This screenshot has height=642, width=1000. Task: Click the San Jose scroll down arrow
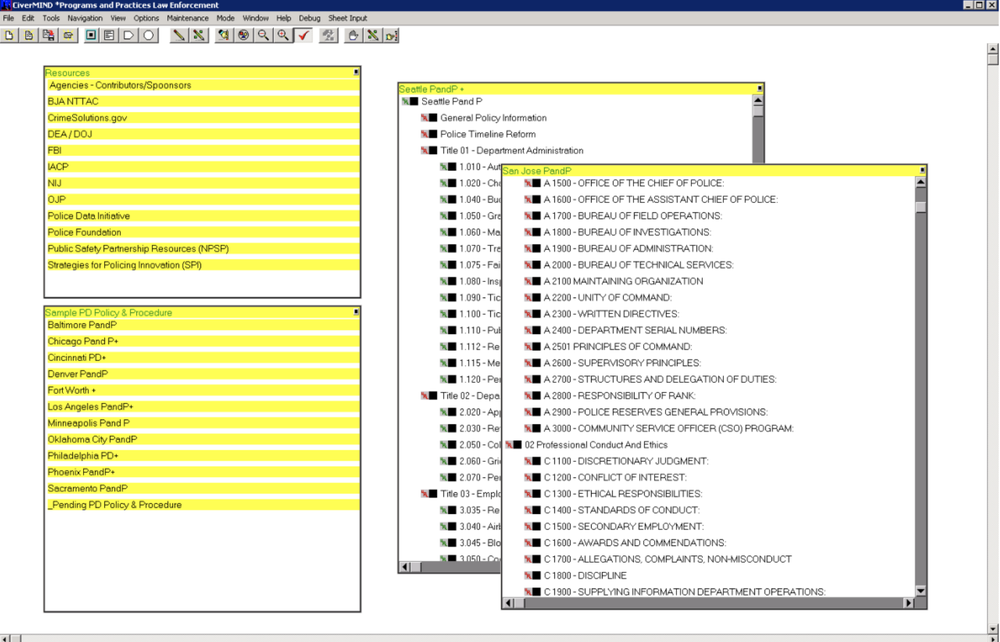point(920,591)
